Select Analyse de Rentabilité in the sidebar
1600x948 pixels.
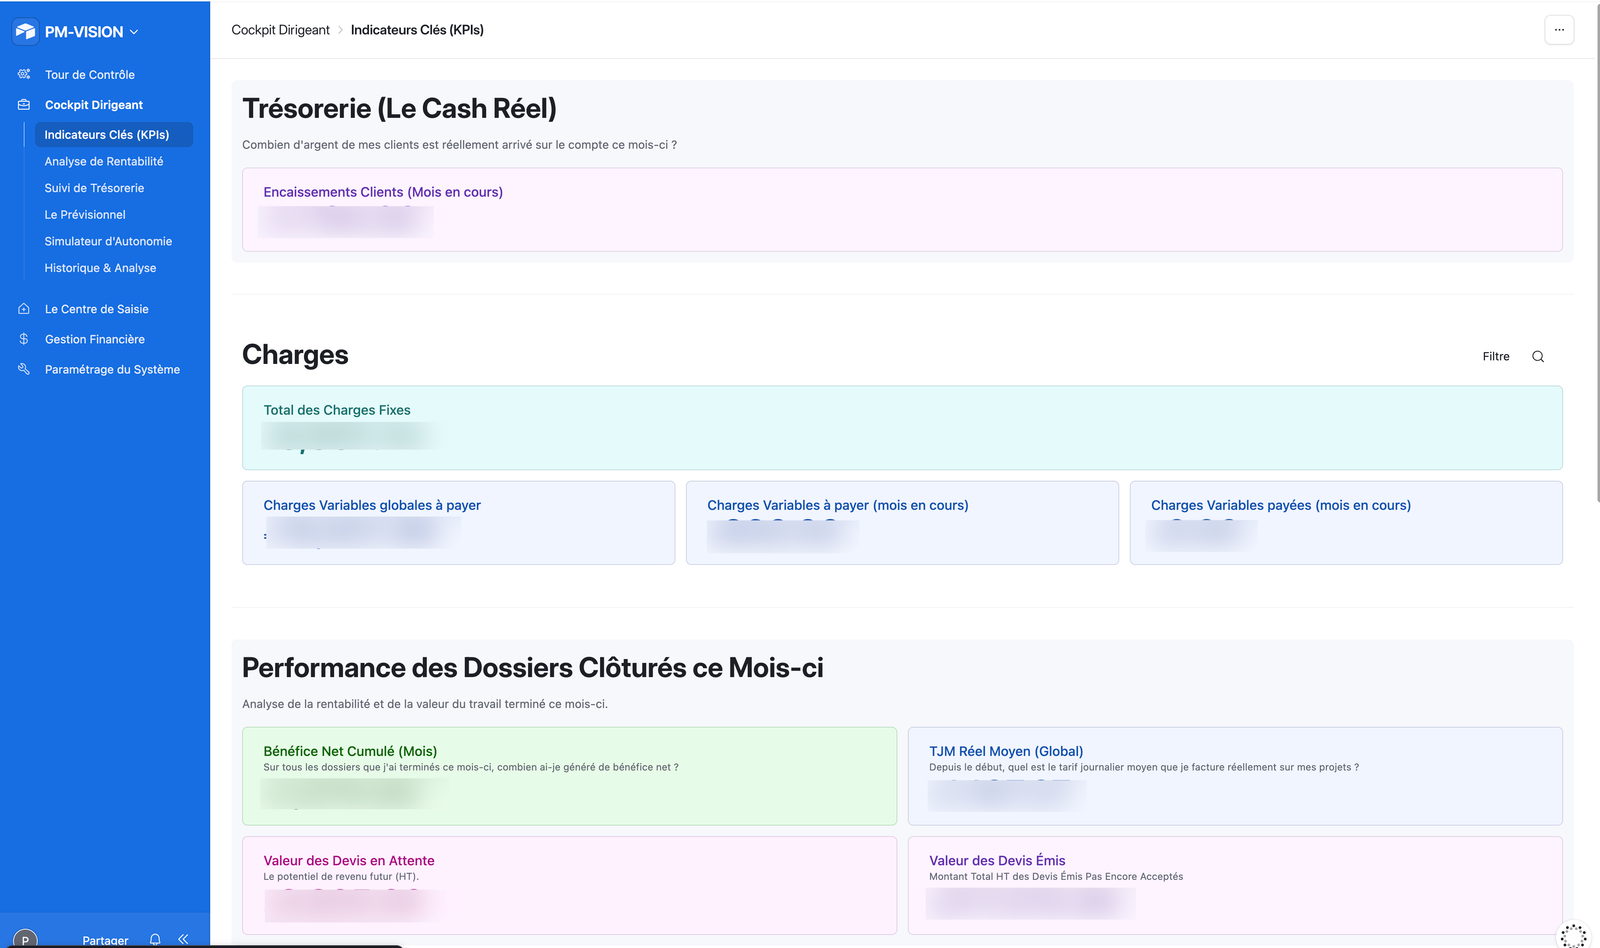pyautogui.click(x=104, y=161)
